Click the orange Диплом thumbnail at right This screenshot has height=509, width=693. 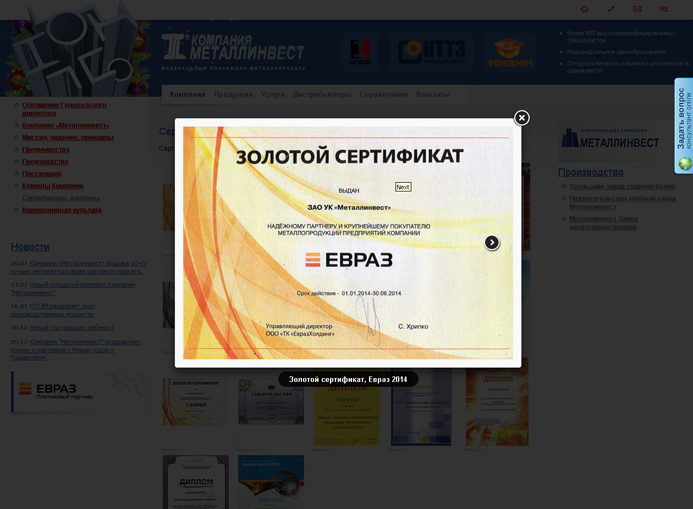pyautogui.click(x=497, y=402)
